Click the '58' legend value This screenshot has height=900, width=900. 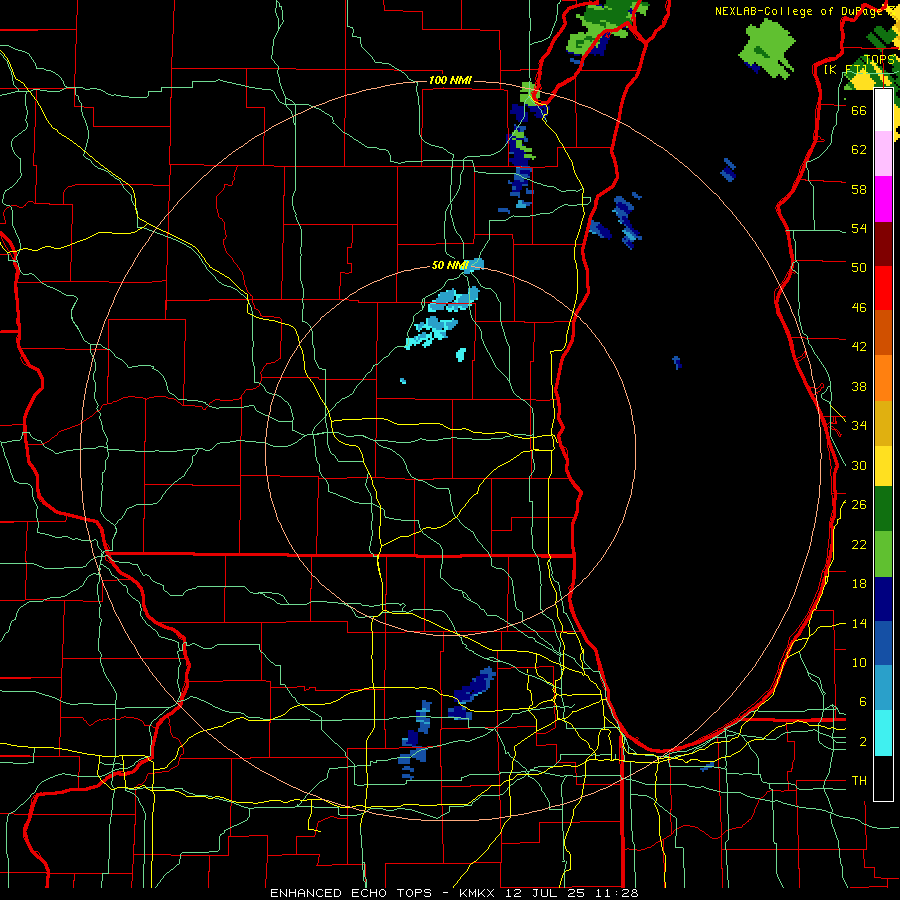859,189
